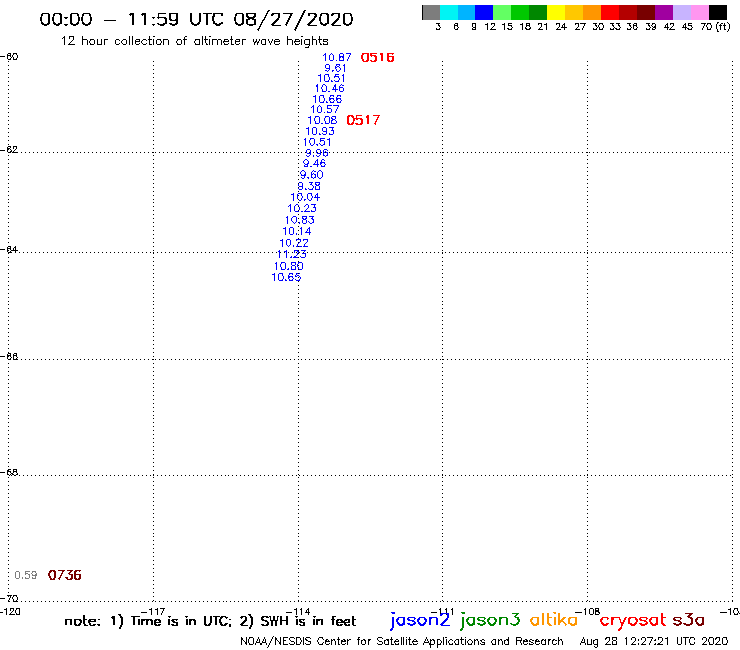Select the 10.57 wave height value

click(325, 110)
